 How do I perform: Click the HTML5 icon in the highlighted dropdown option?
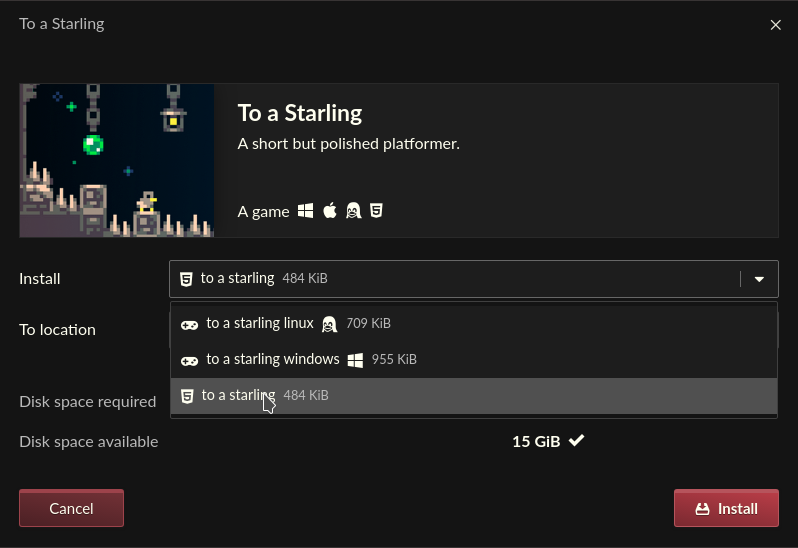187,396
